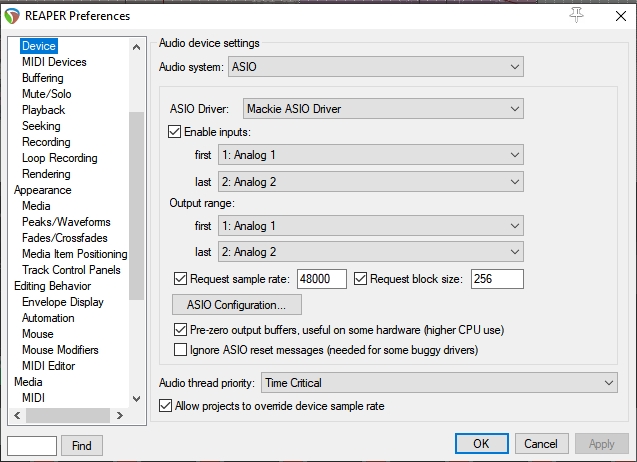
Task: Select Mouse Modifiers in the sidebar
Action: tap(60, 350)
